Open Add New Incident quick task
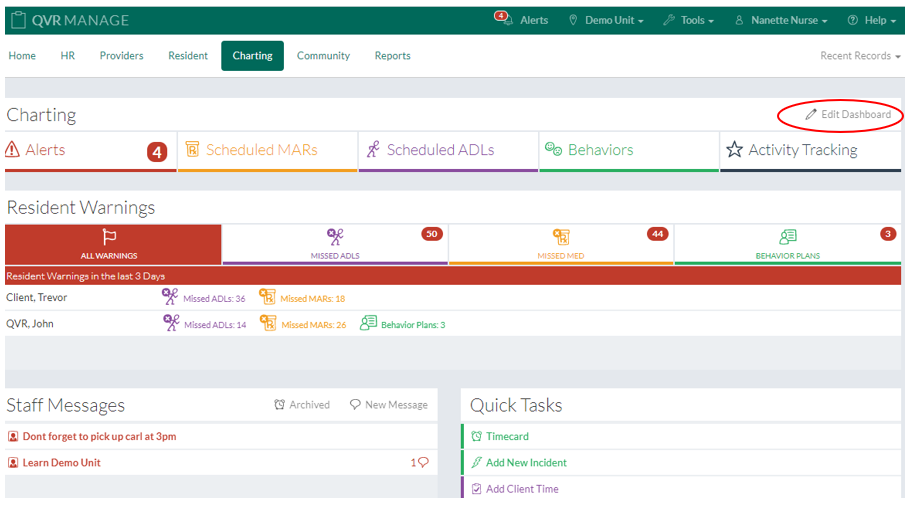 pyautogui.click(x=526, y=463)
